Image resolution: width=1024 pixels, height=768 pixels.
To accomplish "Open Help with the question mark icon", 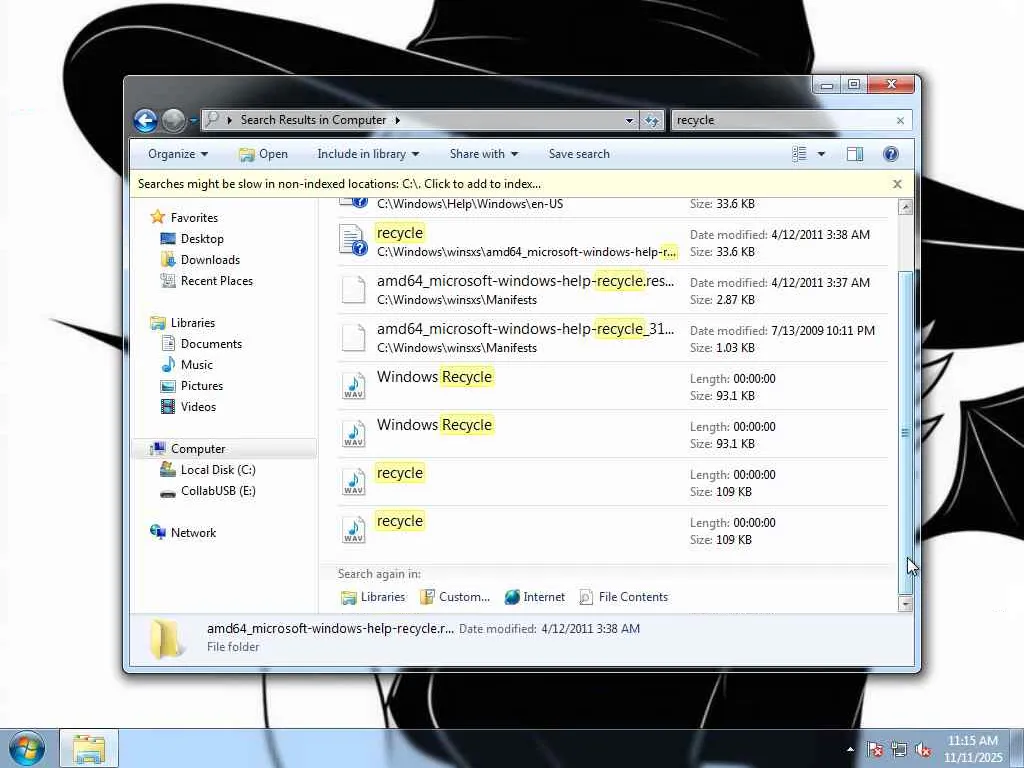I will 891,154.
